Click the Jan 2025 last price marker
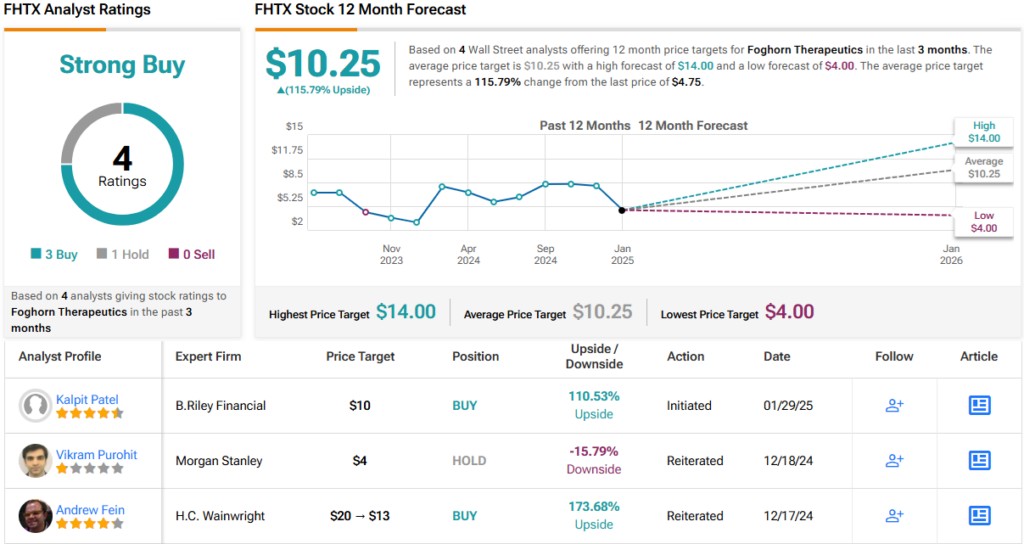The height and width of the screenshot is (544, 1024). 622,210
